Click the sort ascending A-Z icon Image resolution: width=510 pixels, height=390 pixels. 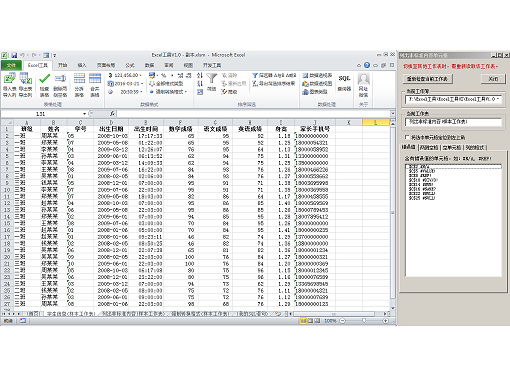[x=200, y=75]
